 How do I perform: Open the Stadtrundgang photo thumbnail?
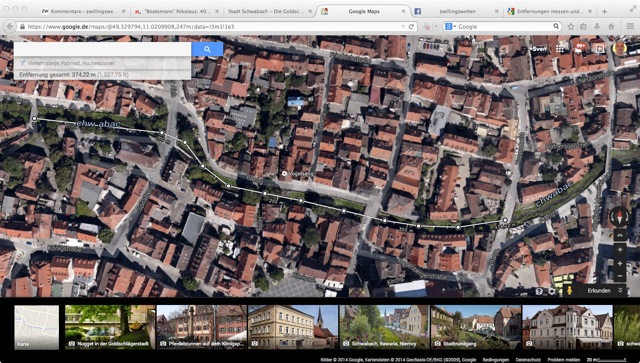(x=476, y=327)
